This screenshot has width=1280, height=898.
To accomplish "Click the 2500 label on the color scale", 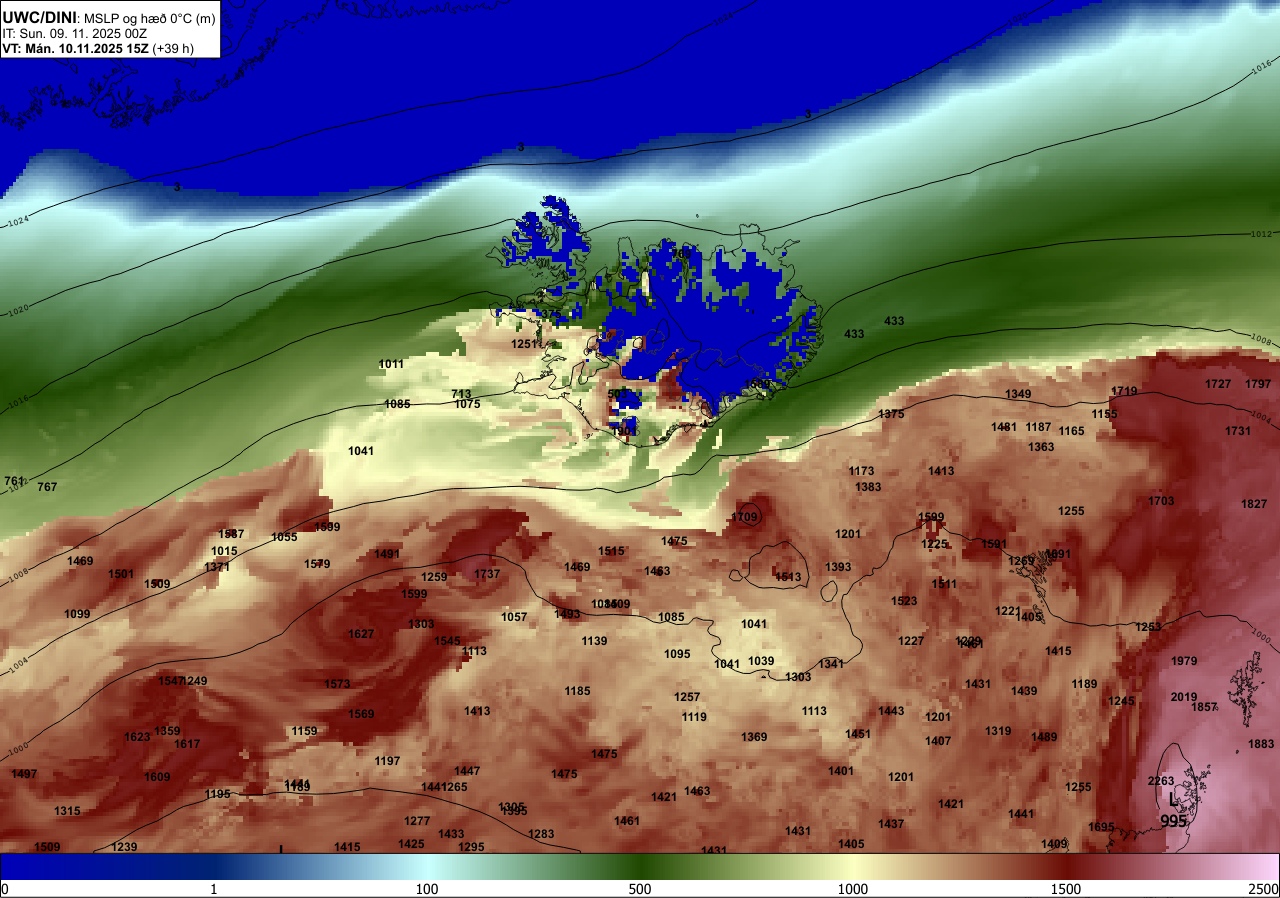I will click(1264, 889).
